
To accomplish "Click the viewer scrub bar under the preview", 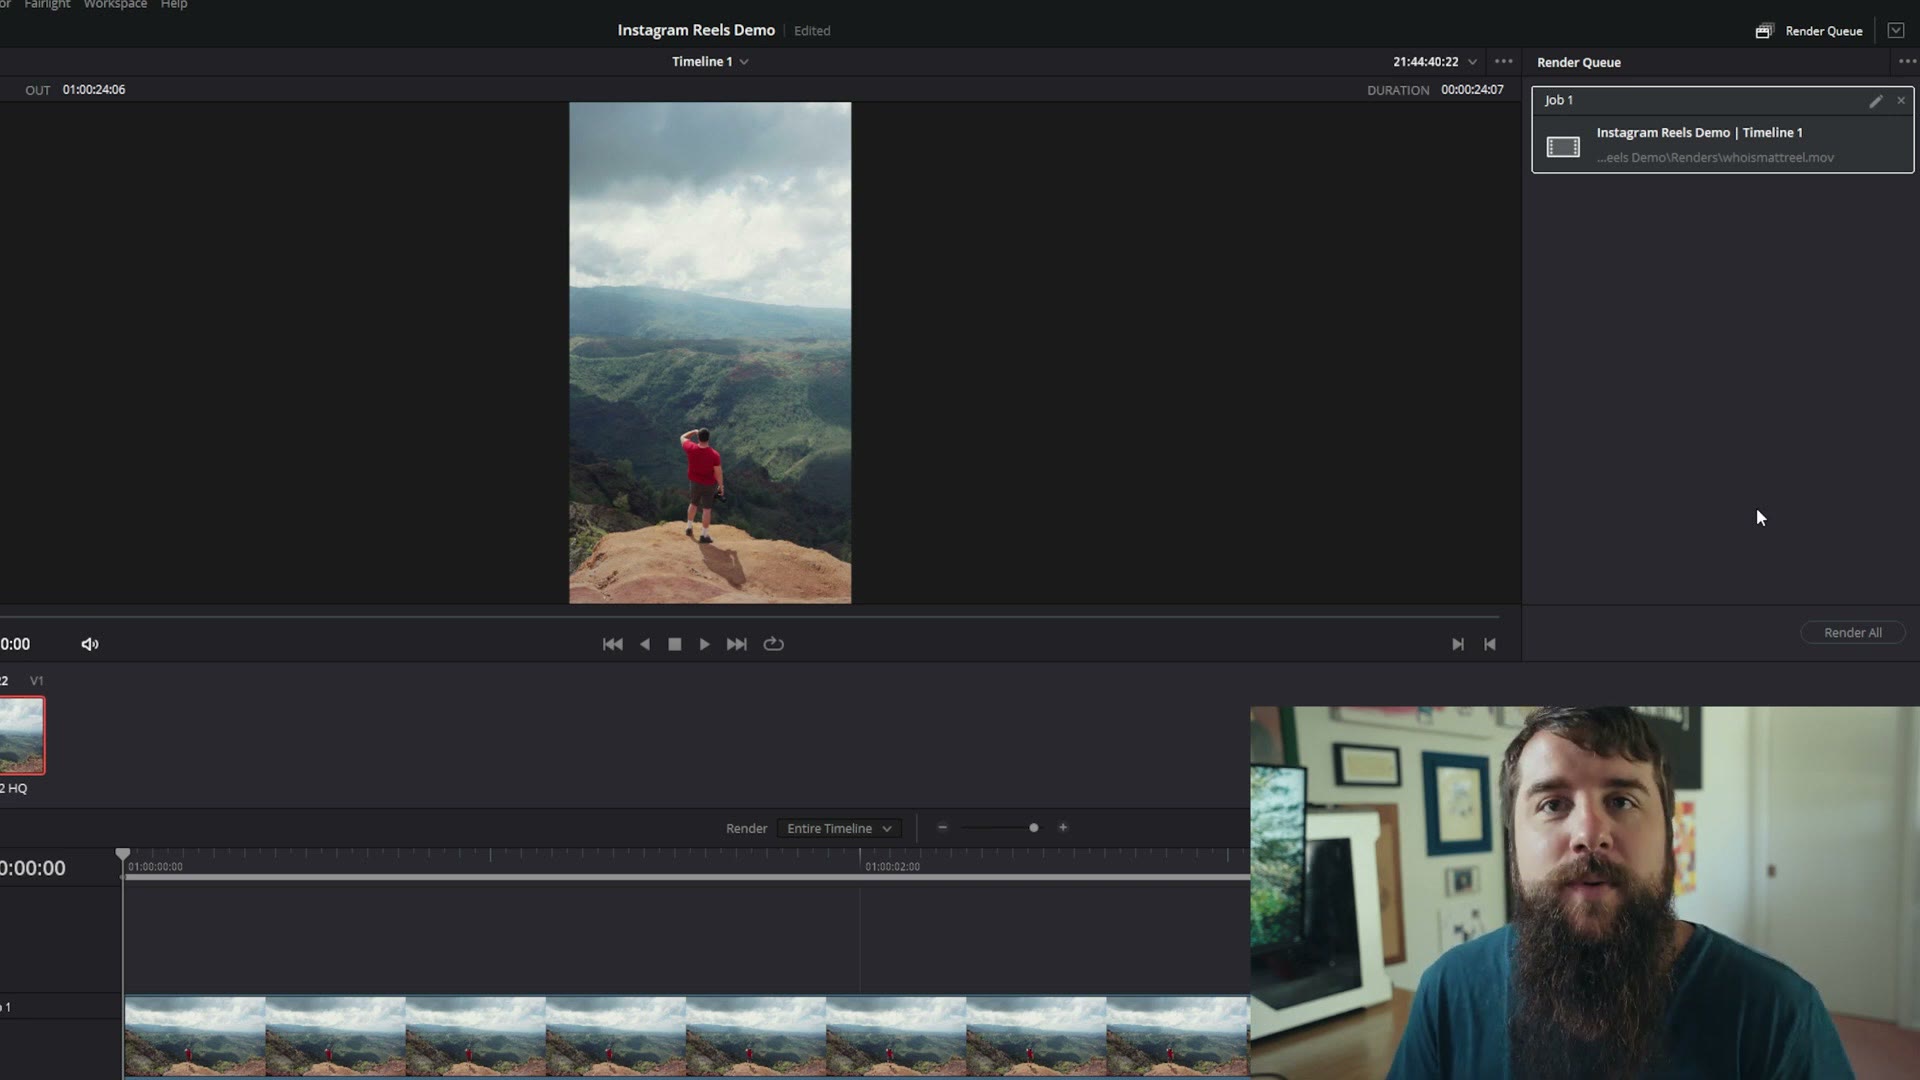I will 750,617.
